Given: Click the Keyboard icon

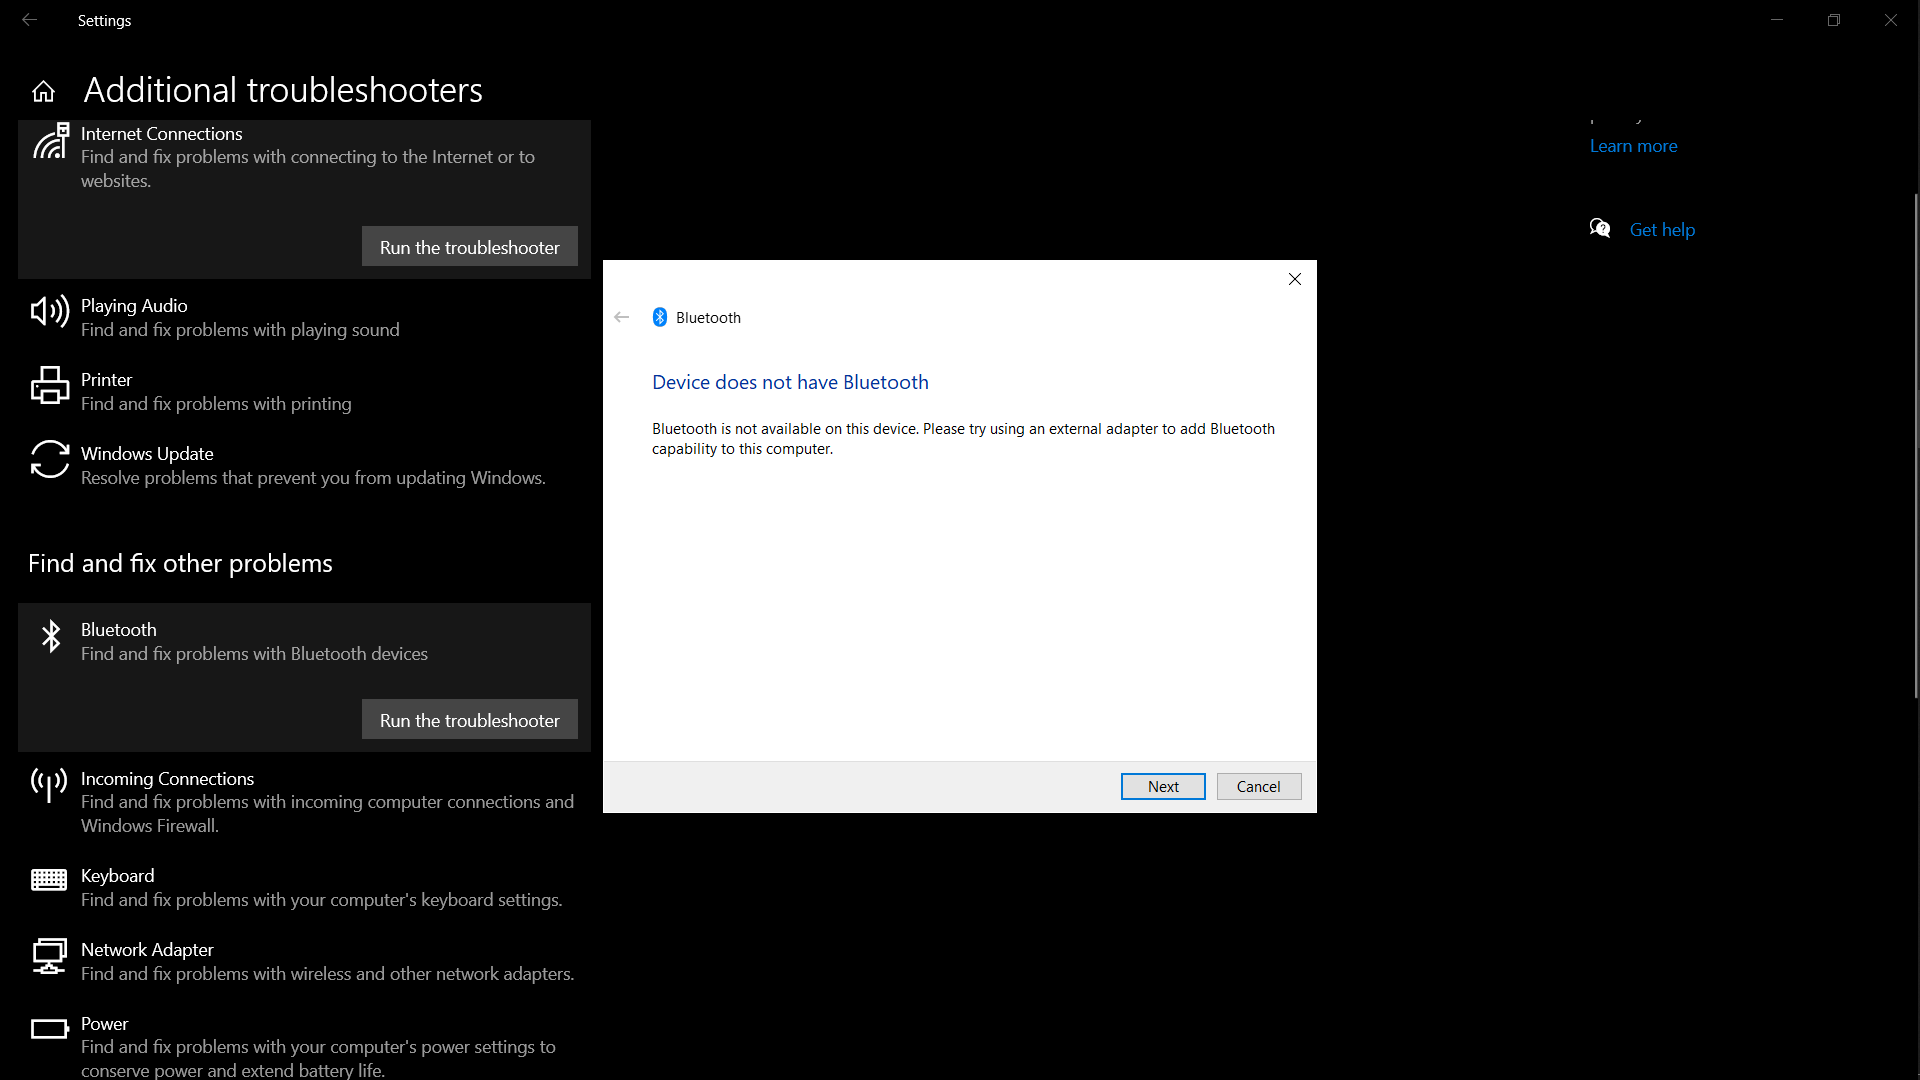Looking at the screenshot, I should (49, 880).
